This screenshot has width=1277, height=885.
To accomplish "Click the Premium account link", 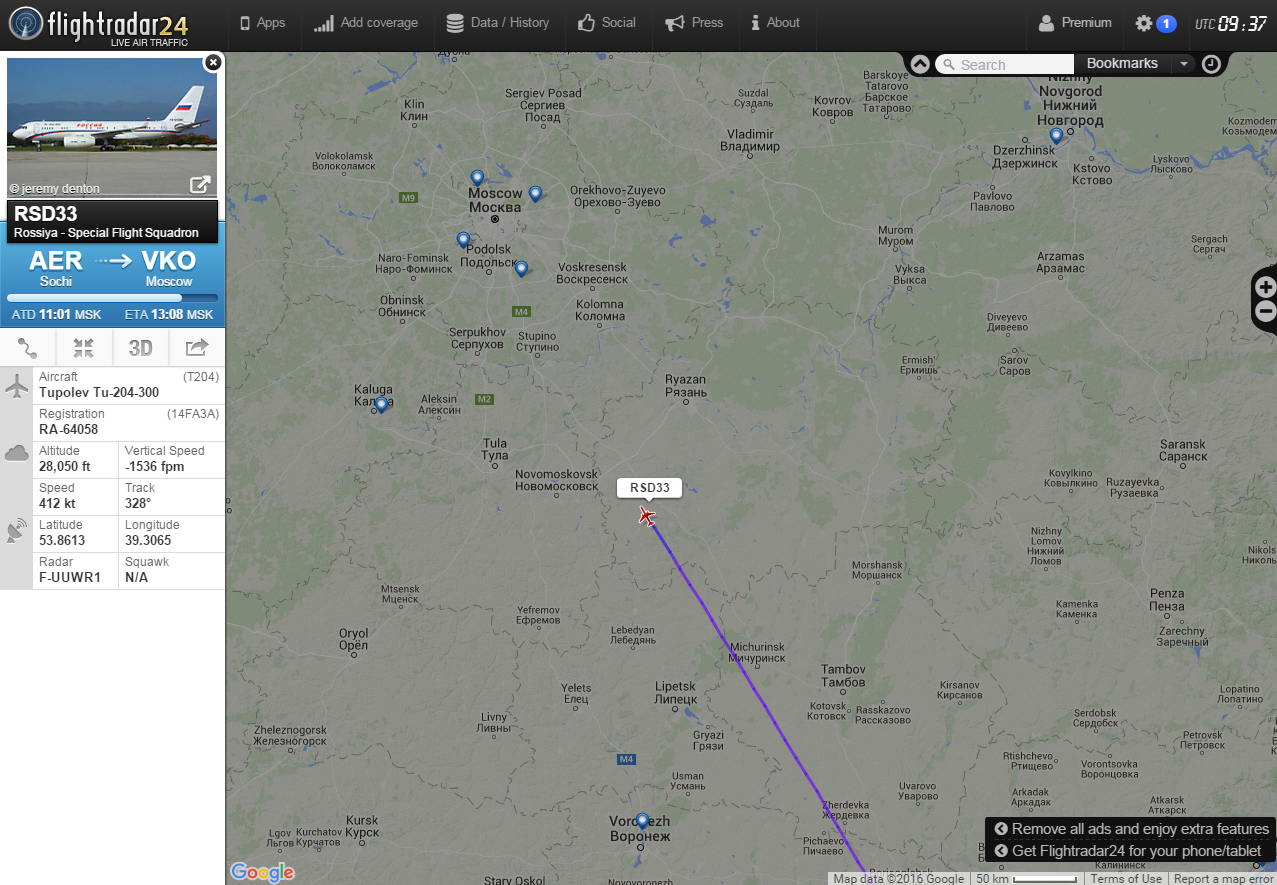I will click(x=1075, y=22).
